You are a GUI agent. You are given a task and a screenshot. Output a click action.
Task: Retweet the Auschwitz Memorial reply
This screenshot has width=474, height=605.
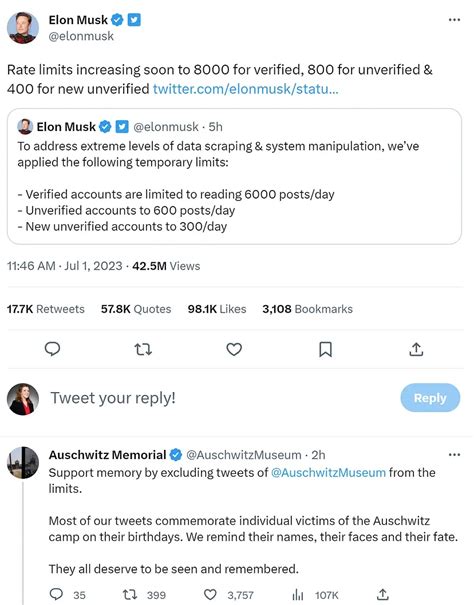point(130,595)
